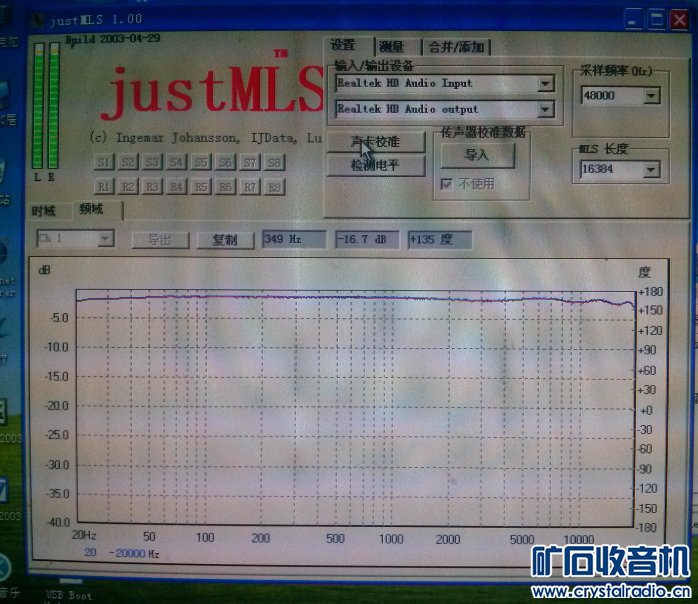Screen dimensions: 698x604
Task: Open the Realtek HD Audio output dropdown
Action: tap(545, 109)
